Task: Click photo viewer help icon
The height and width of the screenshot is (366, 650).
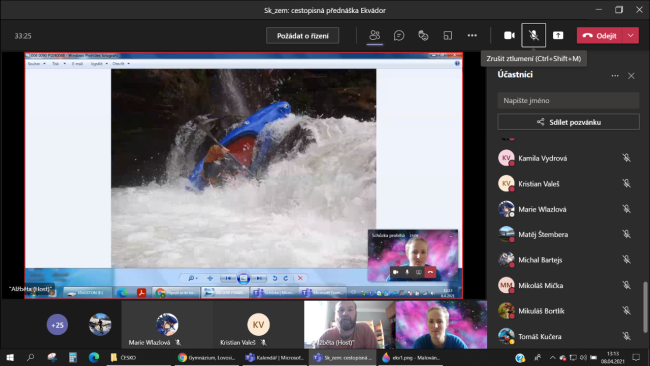Action: tap(457, 63)
